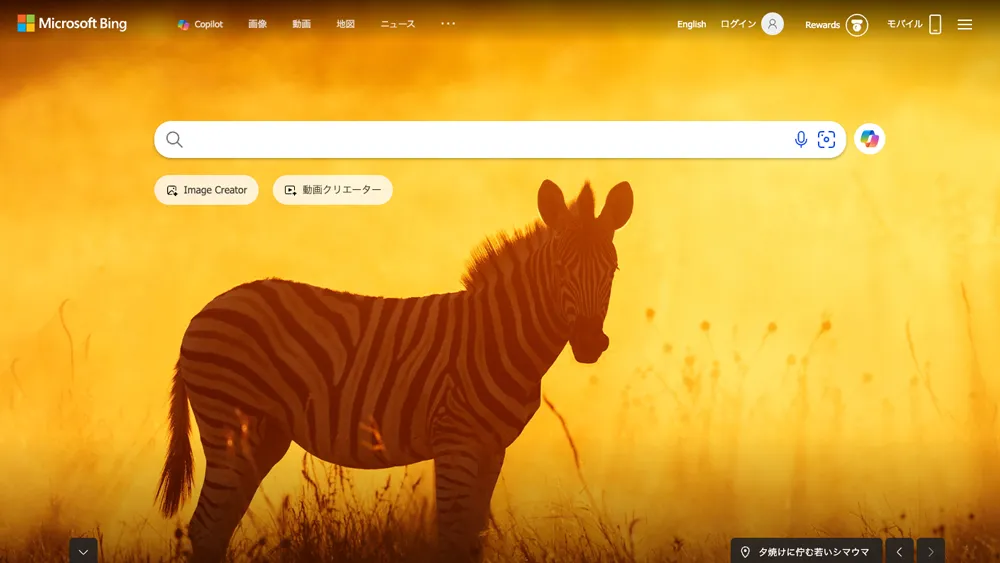
Task: Click the user profile avatar icon
Action: [x=772, y=24]
